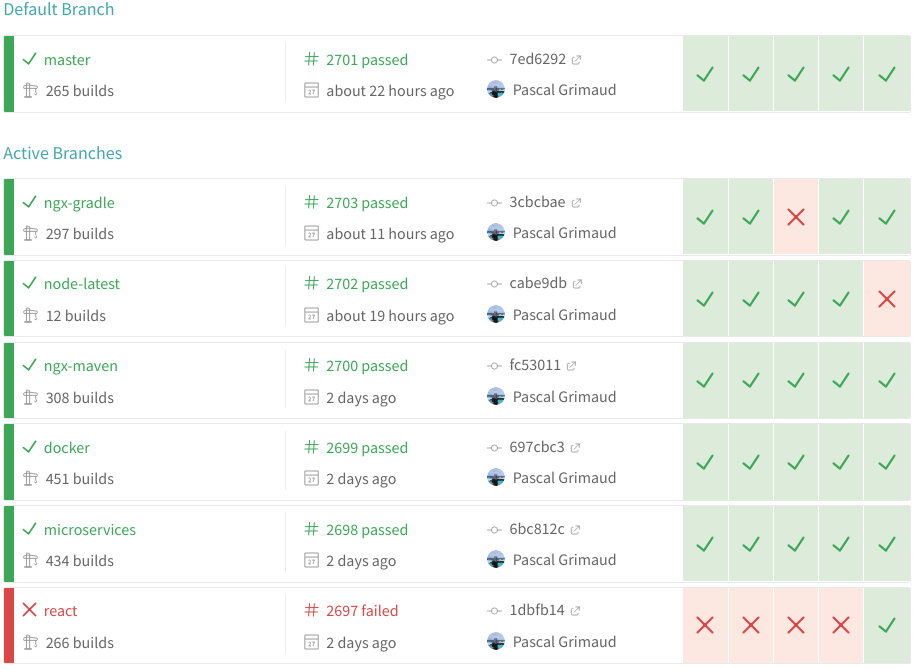The height and width of the screenshot is (669, 915).
Task: Open the failed react branch
Action: 60,611
